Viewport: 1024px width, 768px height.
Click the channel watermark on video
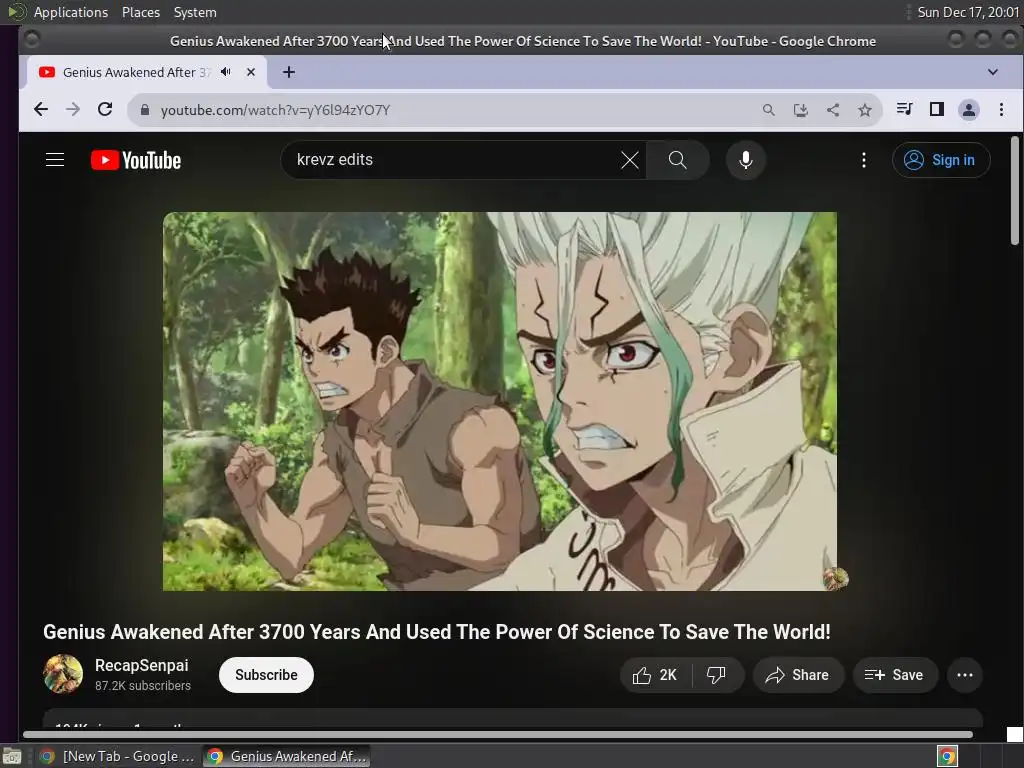pos(835,578)
